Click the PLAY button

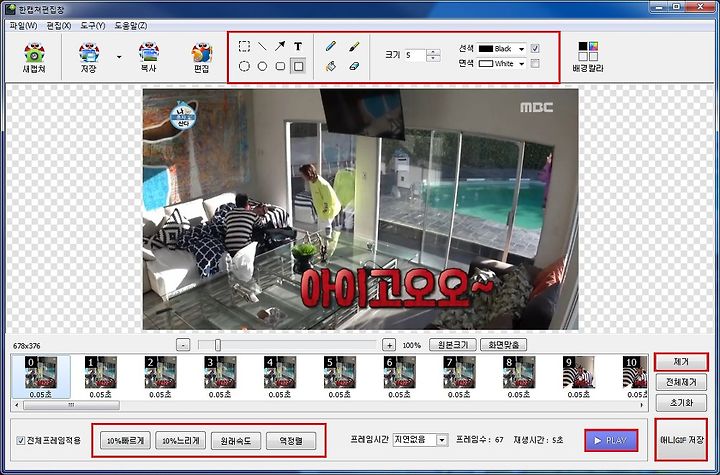611,441
